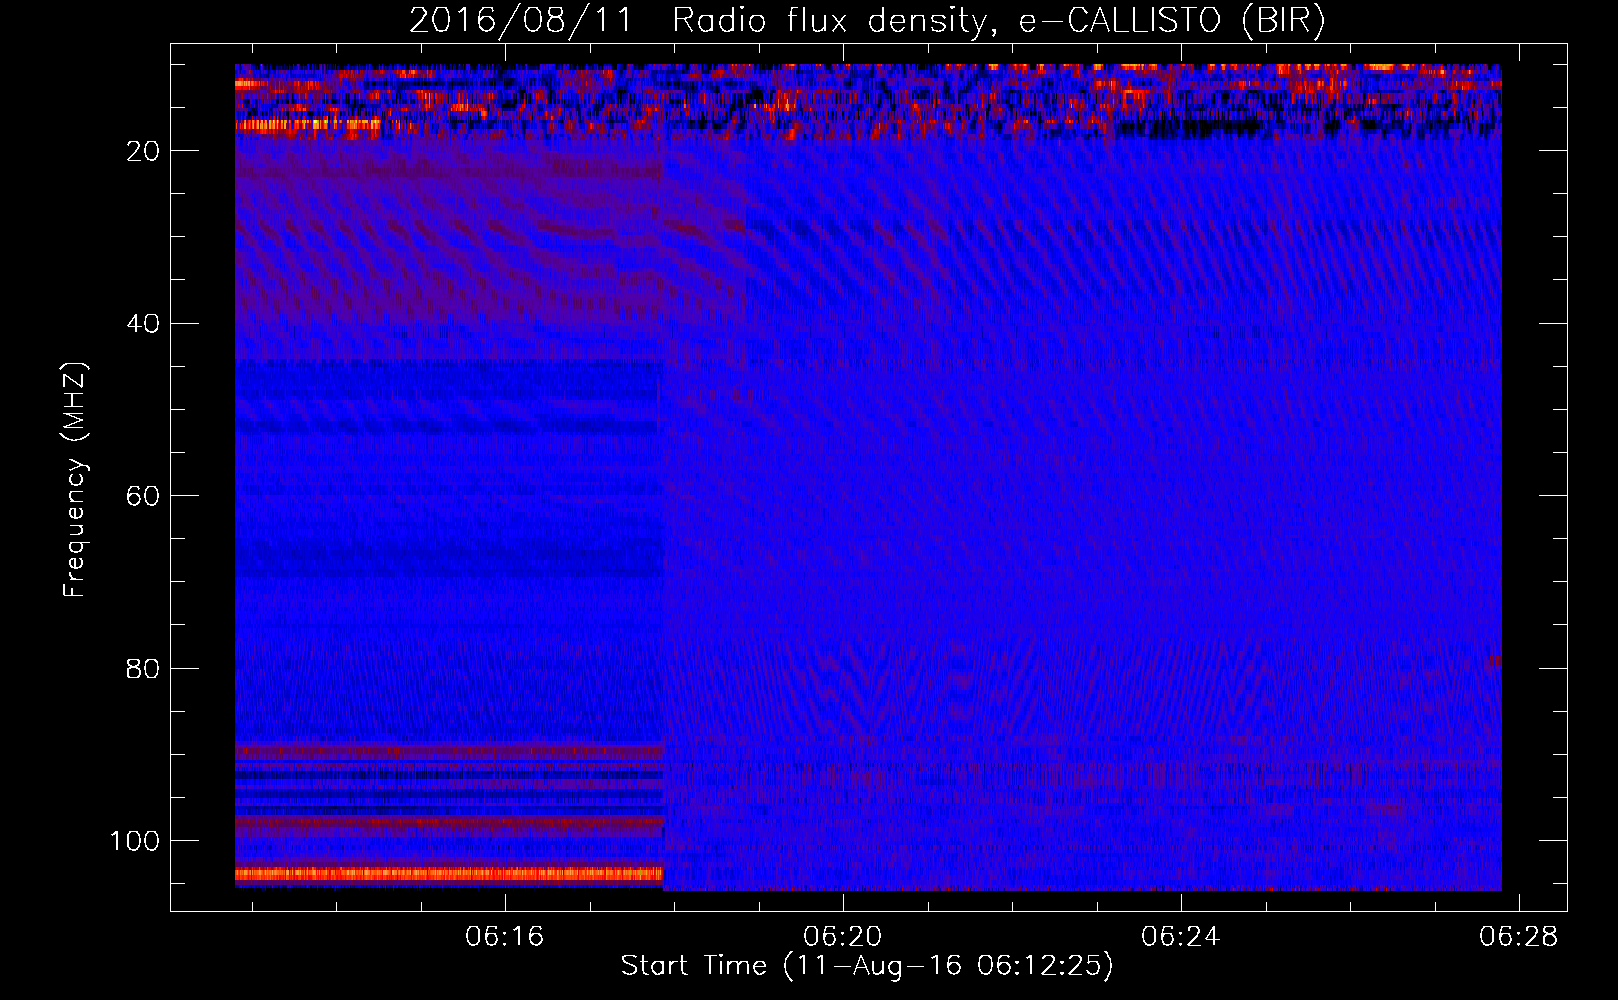The height and width of the screenshot is (1000, 1618).
Task: Click the 'Start Time (11-Aug-16 06:12:25)' x-axis label
Action: tap(867, 966)
